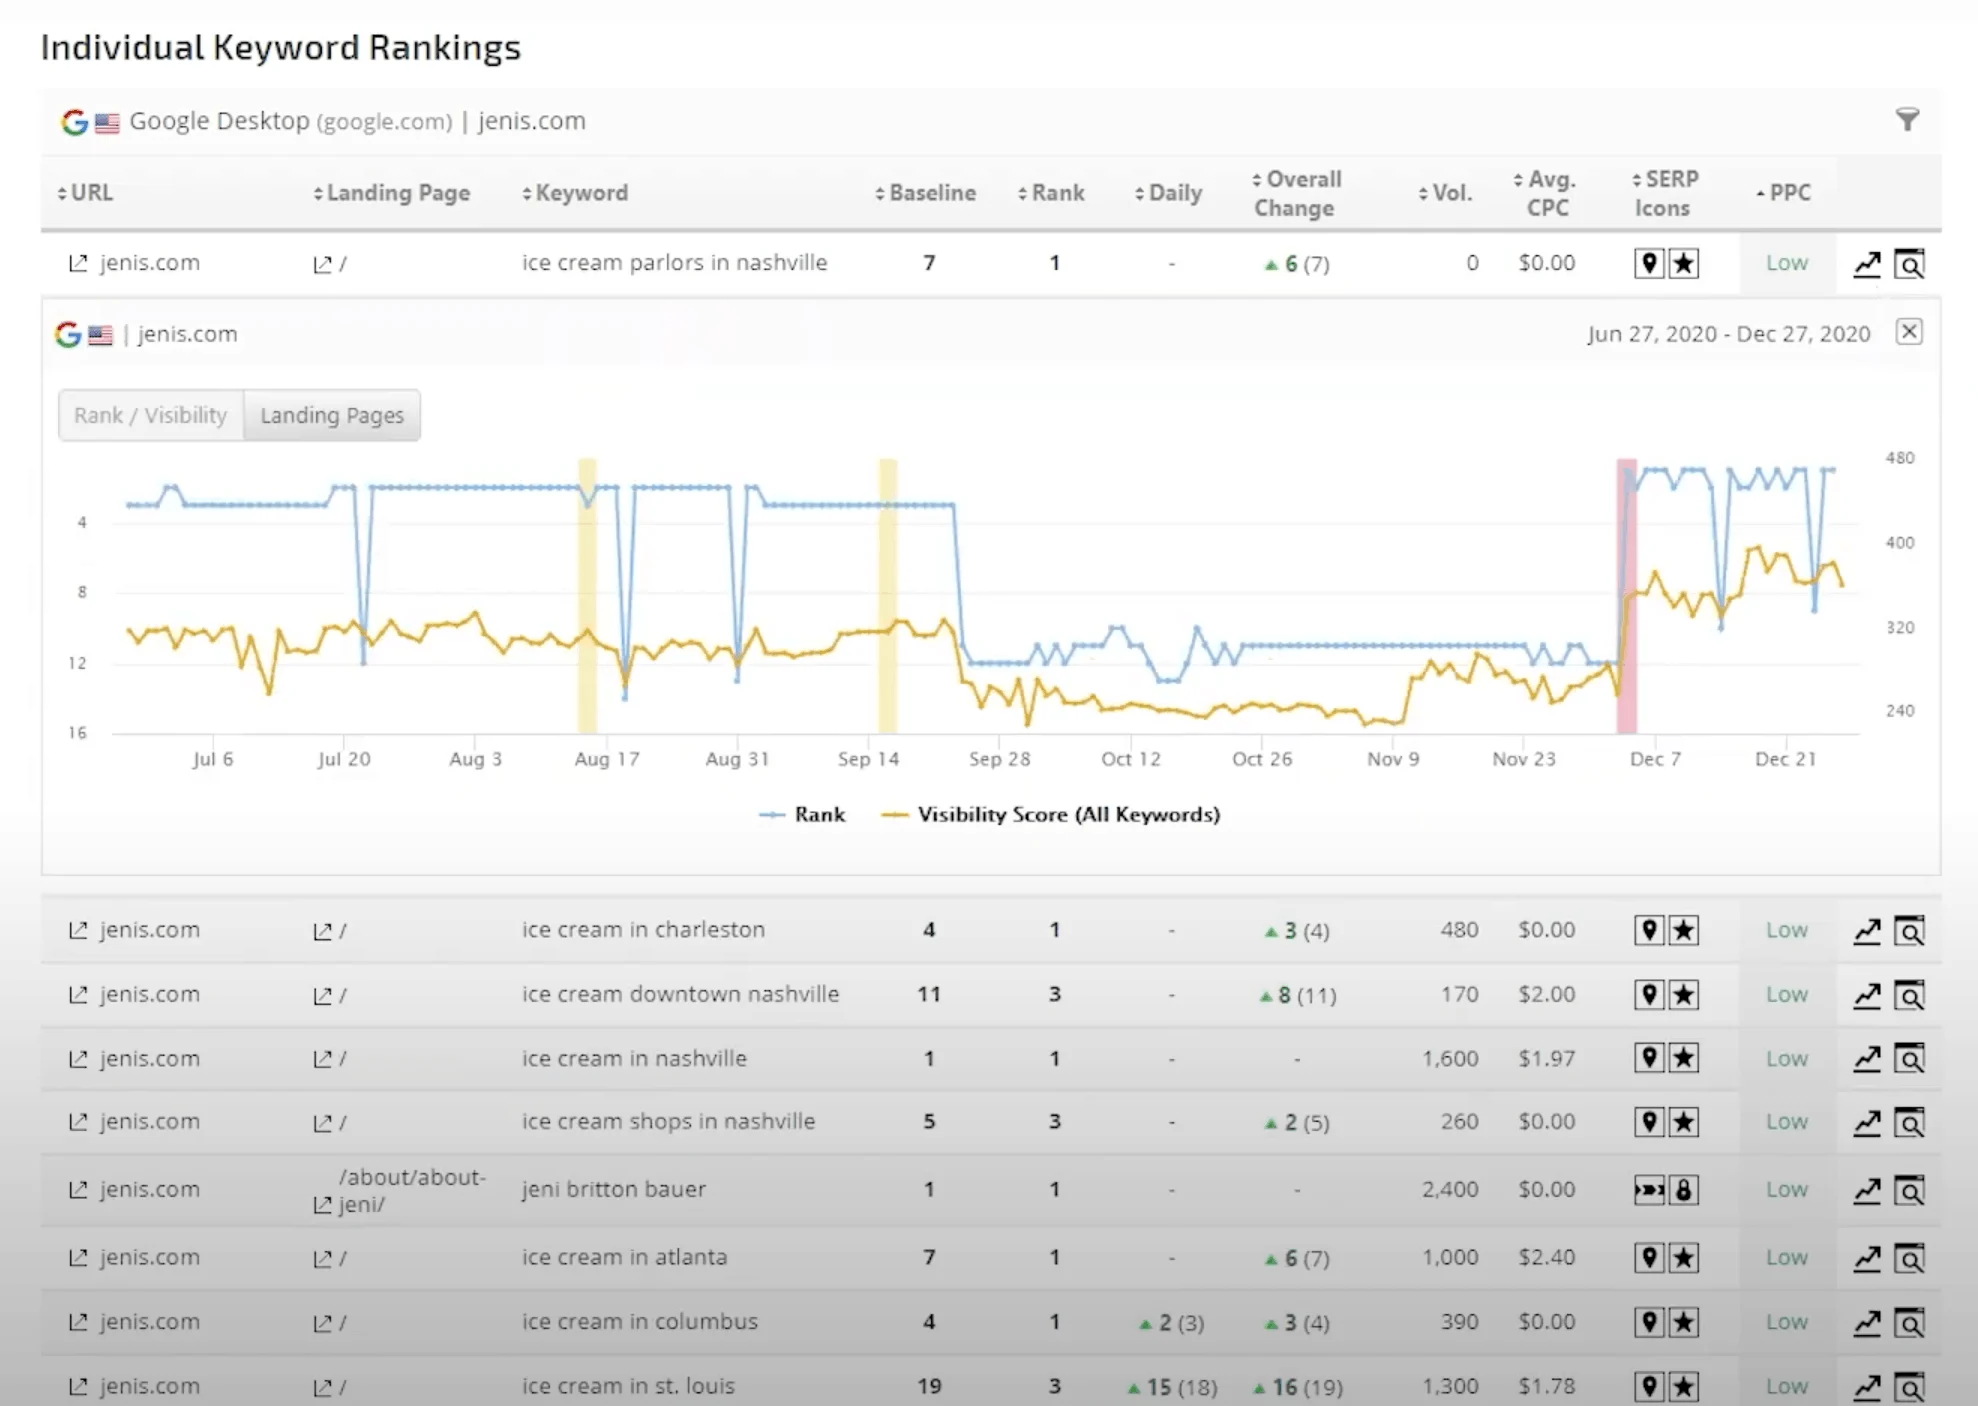
Task: Click the external link icon beside jenis.com top row
Action: coord(78,263)
